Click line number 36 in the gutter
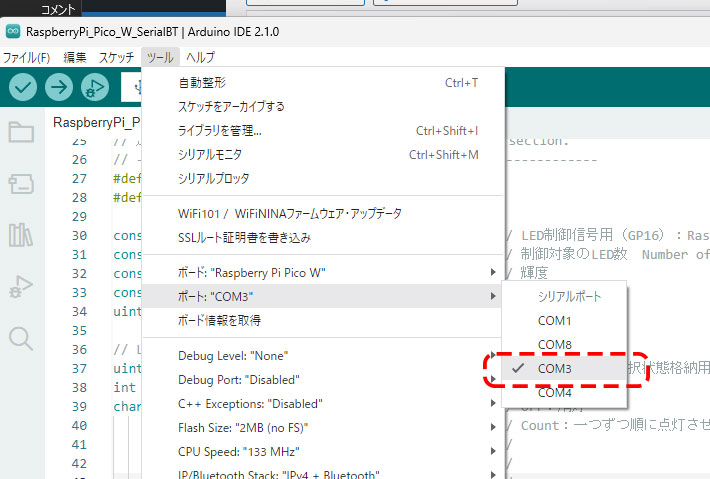This screenshot has width=710, height=479. [79, 350]
